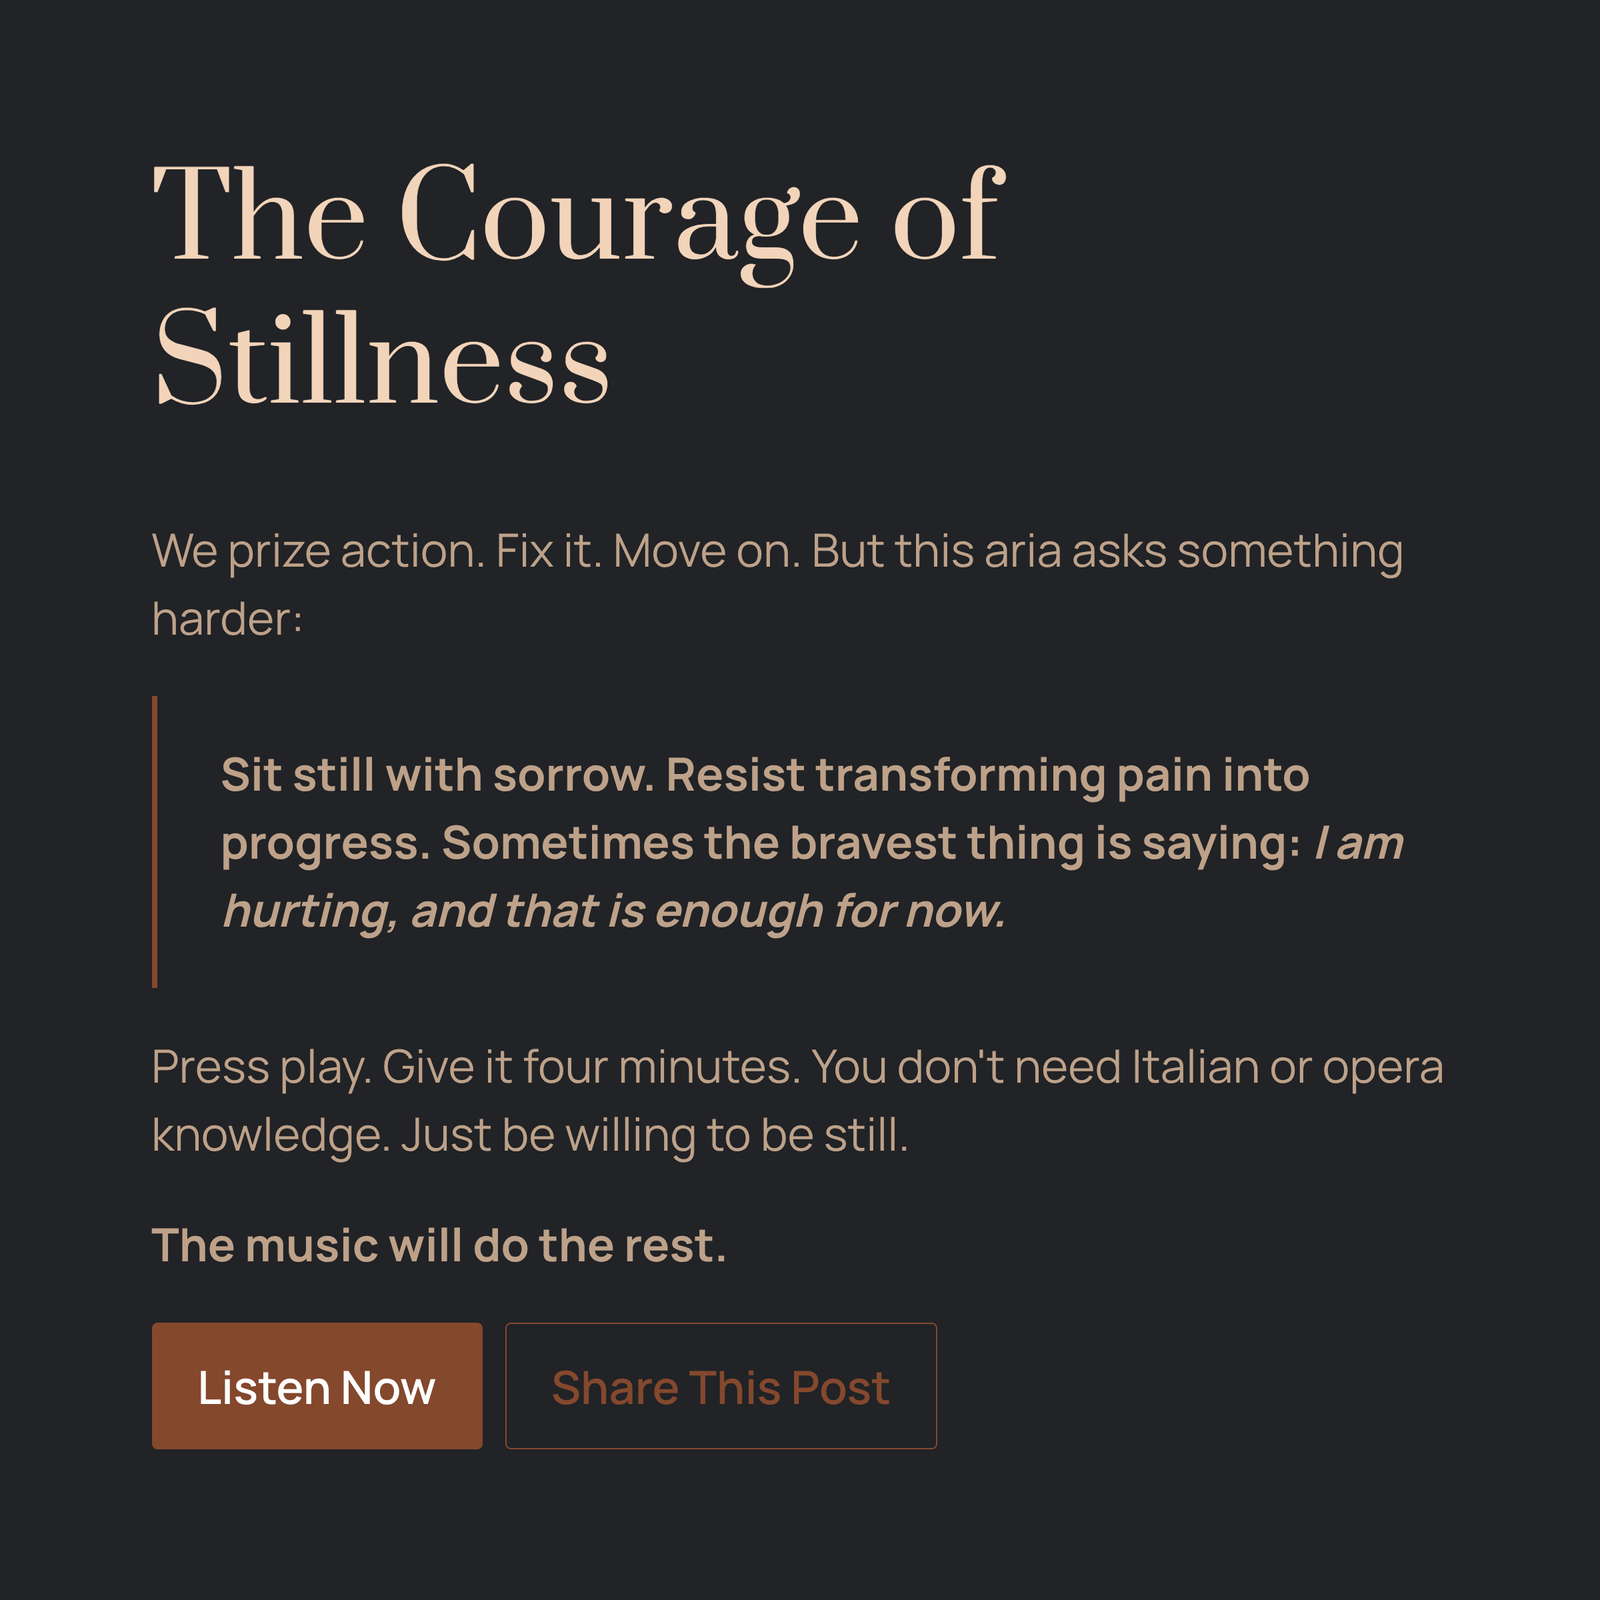Click "Just be willing to be still."
Image resolution: width=1600 pixels, height=1600 pixels.
[x=654, y=1135]
